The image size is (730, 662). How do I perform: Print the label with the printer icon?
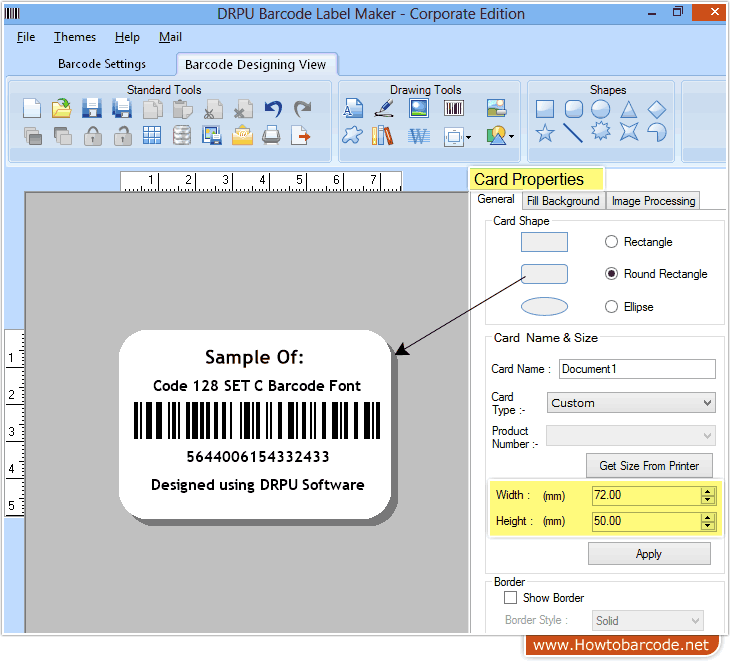pyautogui.click(x=271, y=135)
